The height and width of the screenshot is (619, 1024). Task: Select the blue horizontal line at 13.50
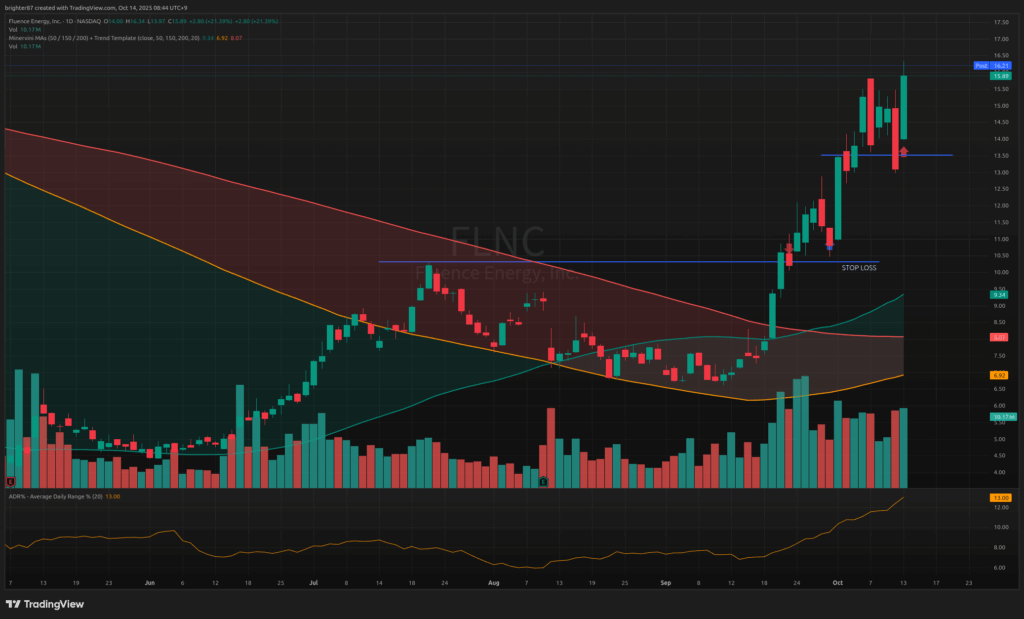pos(930,155)
